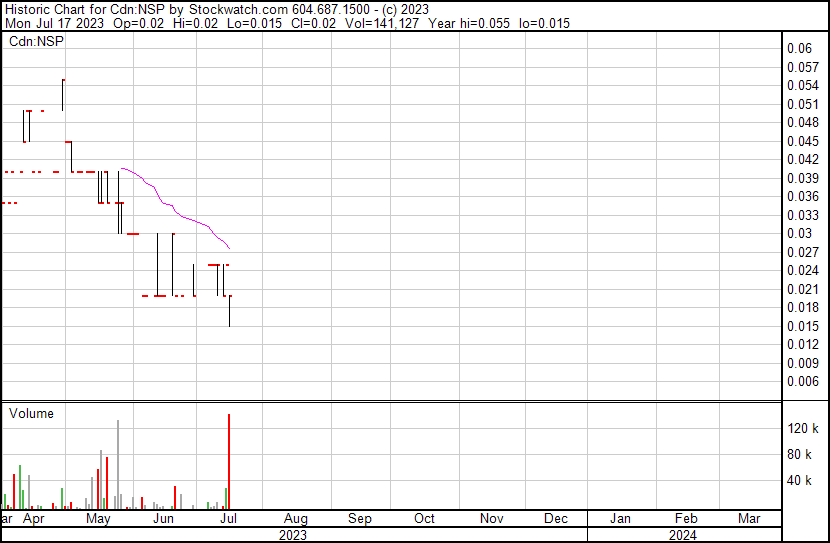Click the Jan label on the time axis
The height and width of the screenshot is (543, 830).
pyautogui.click(x=620, y=519)
